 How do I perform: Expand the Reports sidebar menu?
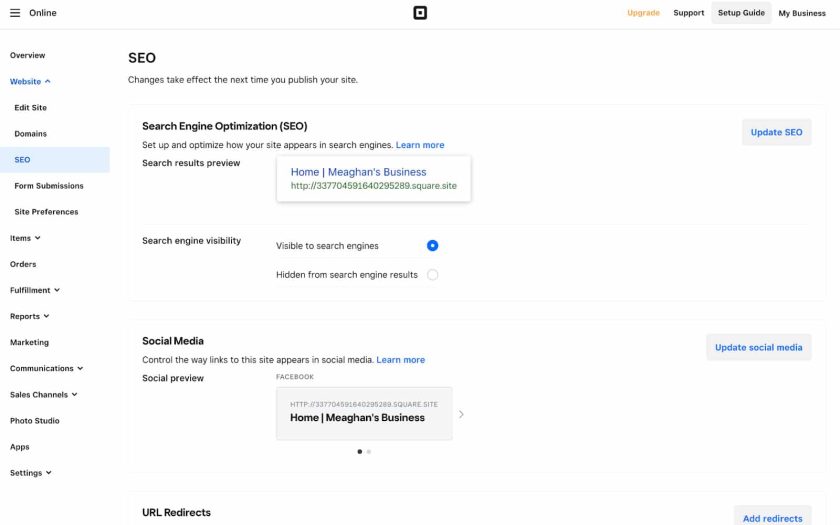coord(29,316)
